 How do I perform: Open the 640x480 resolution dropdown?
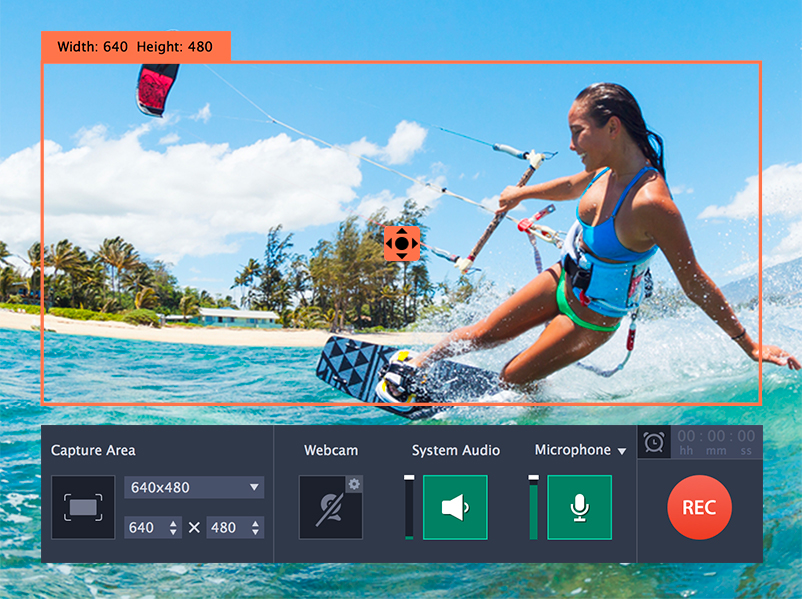tap(193, 487)
